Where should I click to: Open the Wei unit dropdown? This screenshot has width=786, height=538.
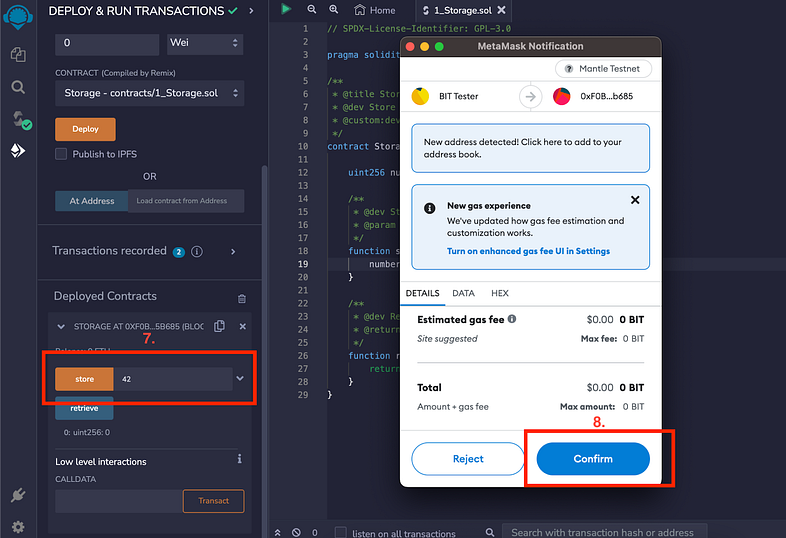pos(205,44)
